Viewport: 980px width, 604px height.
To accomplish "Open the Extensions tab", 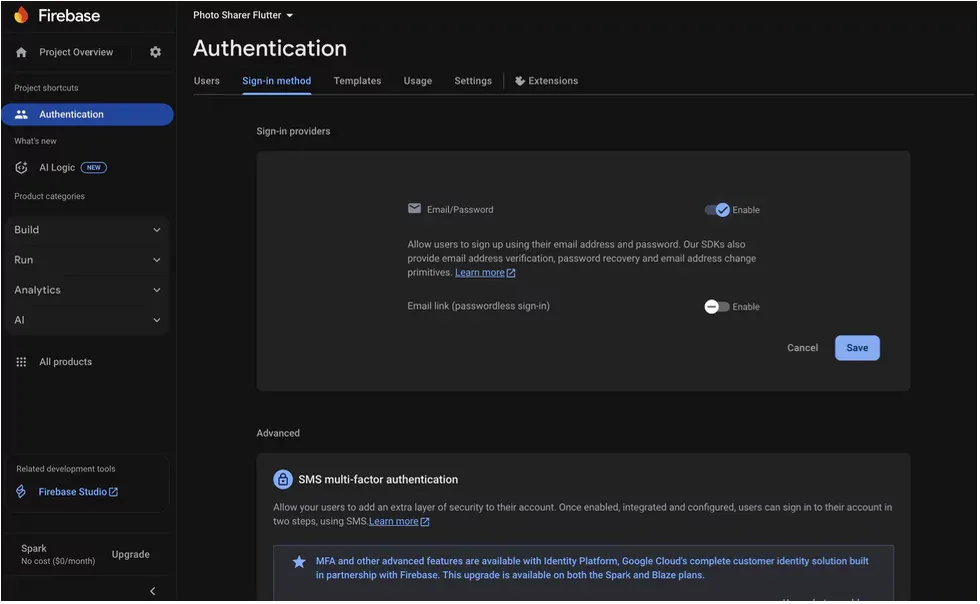I will [x=547, y=81].
